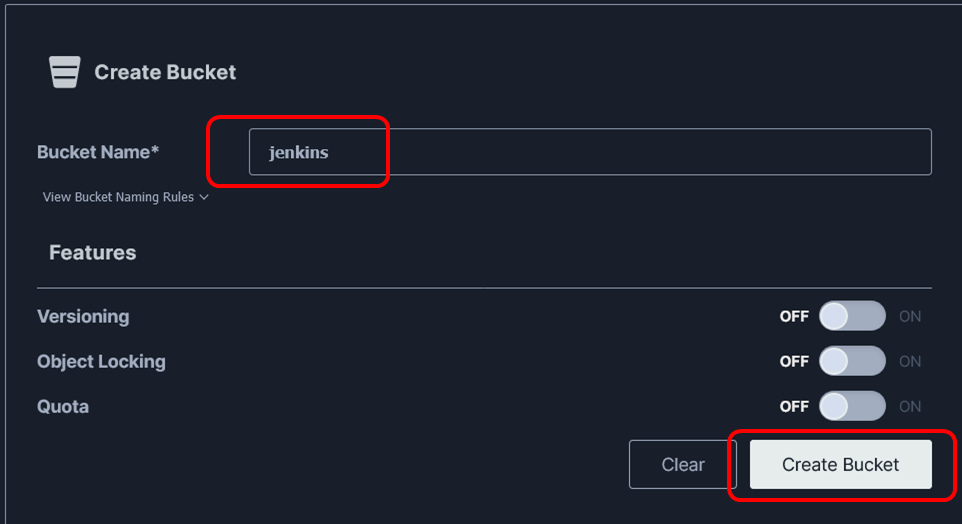This screenshot has height=524, width=962.
Task: Click the Bucket Name* field label
Action: pos(98,152)
